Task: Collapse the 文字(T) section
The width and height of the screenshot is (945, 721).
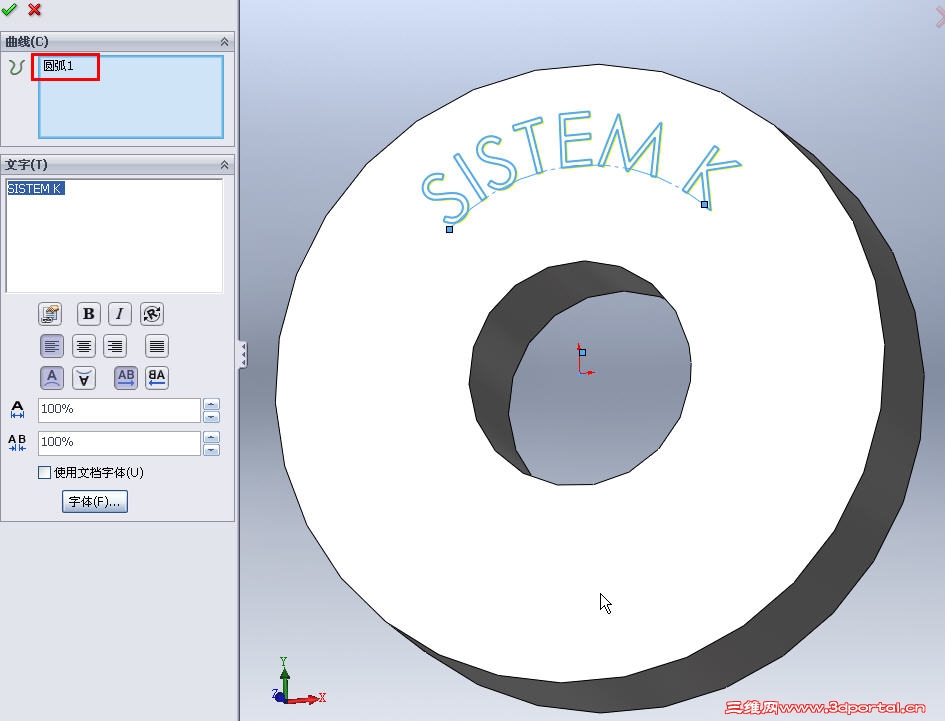Action: click(224, 165)
